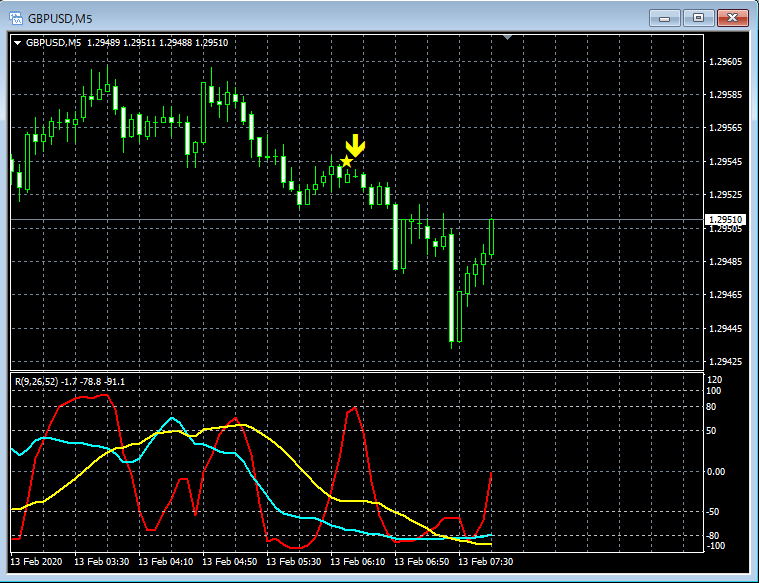Click the GBPUSD chart window icon

coord(16,18)
